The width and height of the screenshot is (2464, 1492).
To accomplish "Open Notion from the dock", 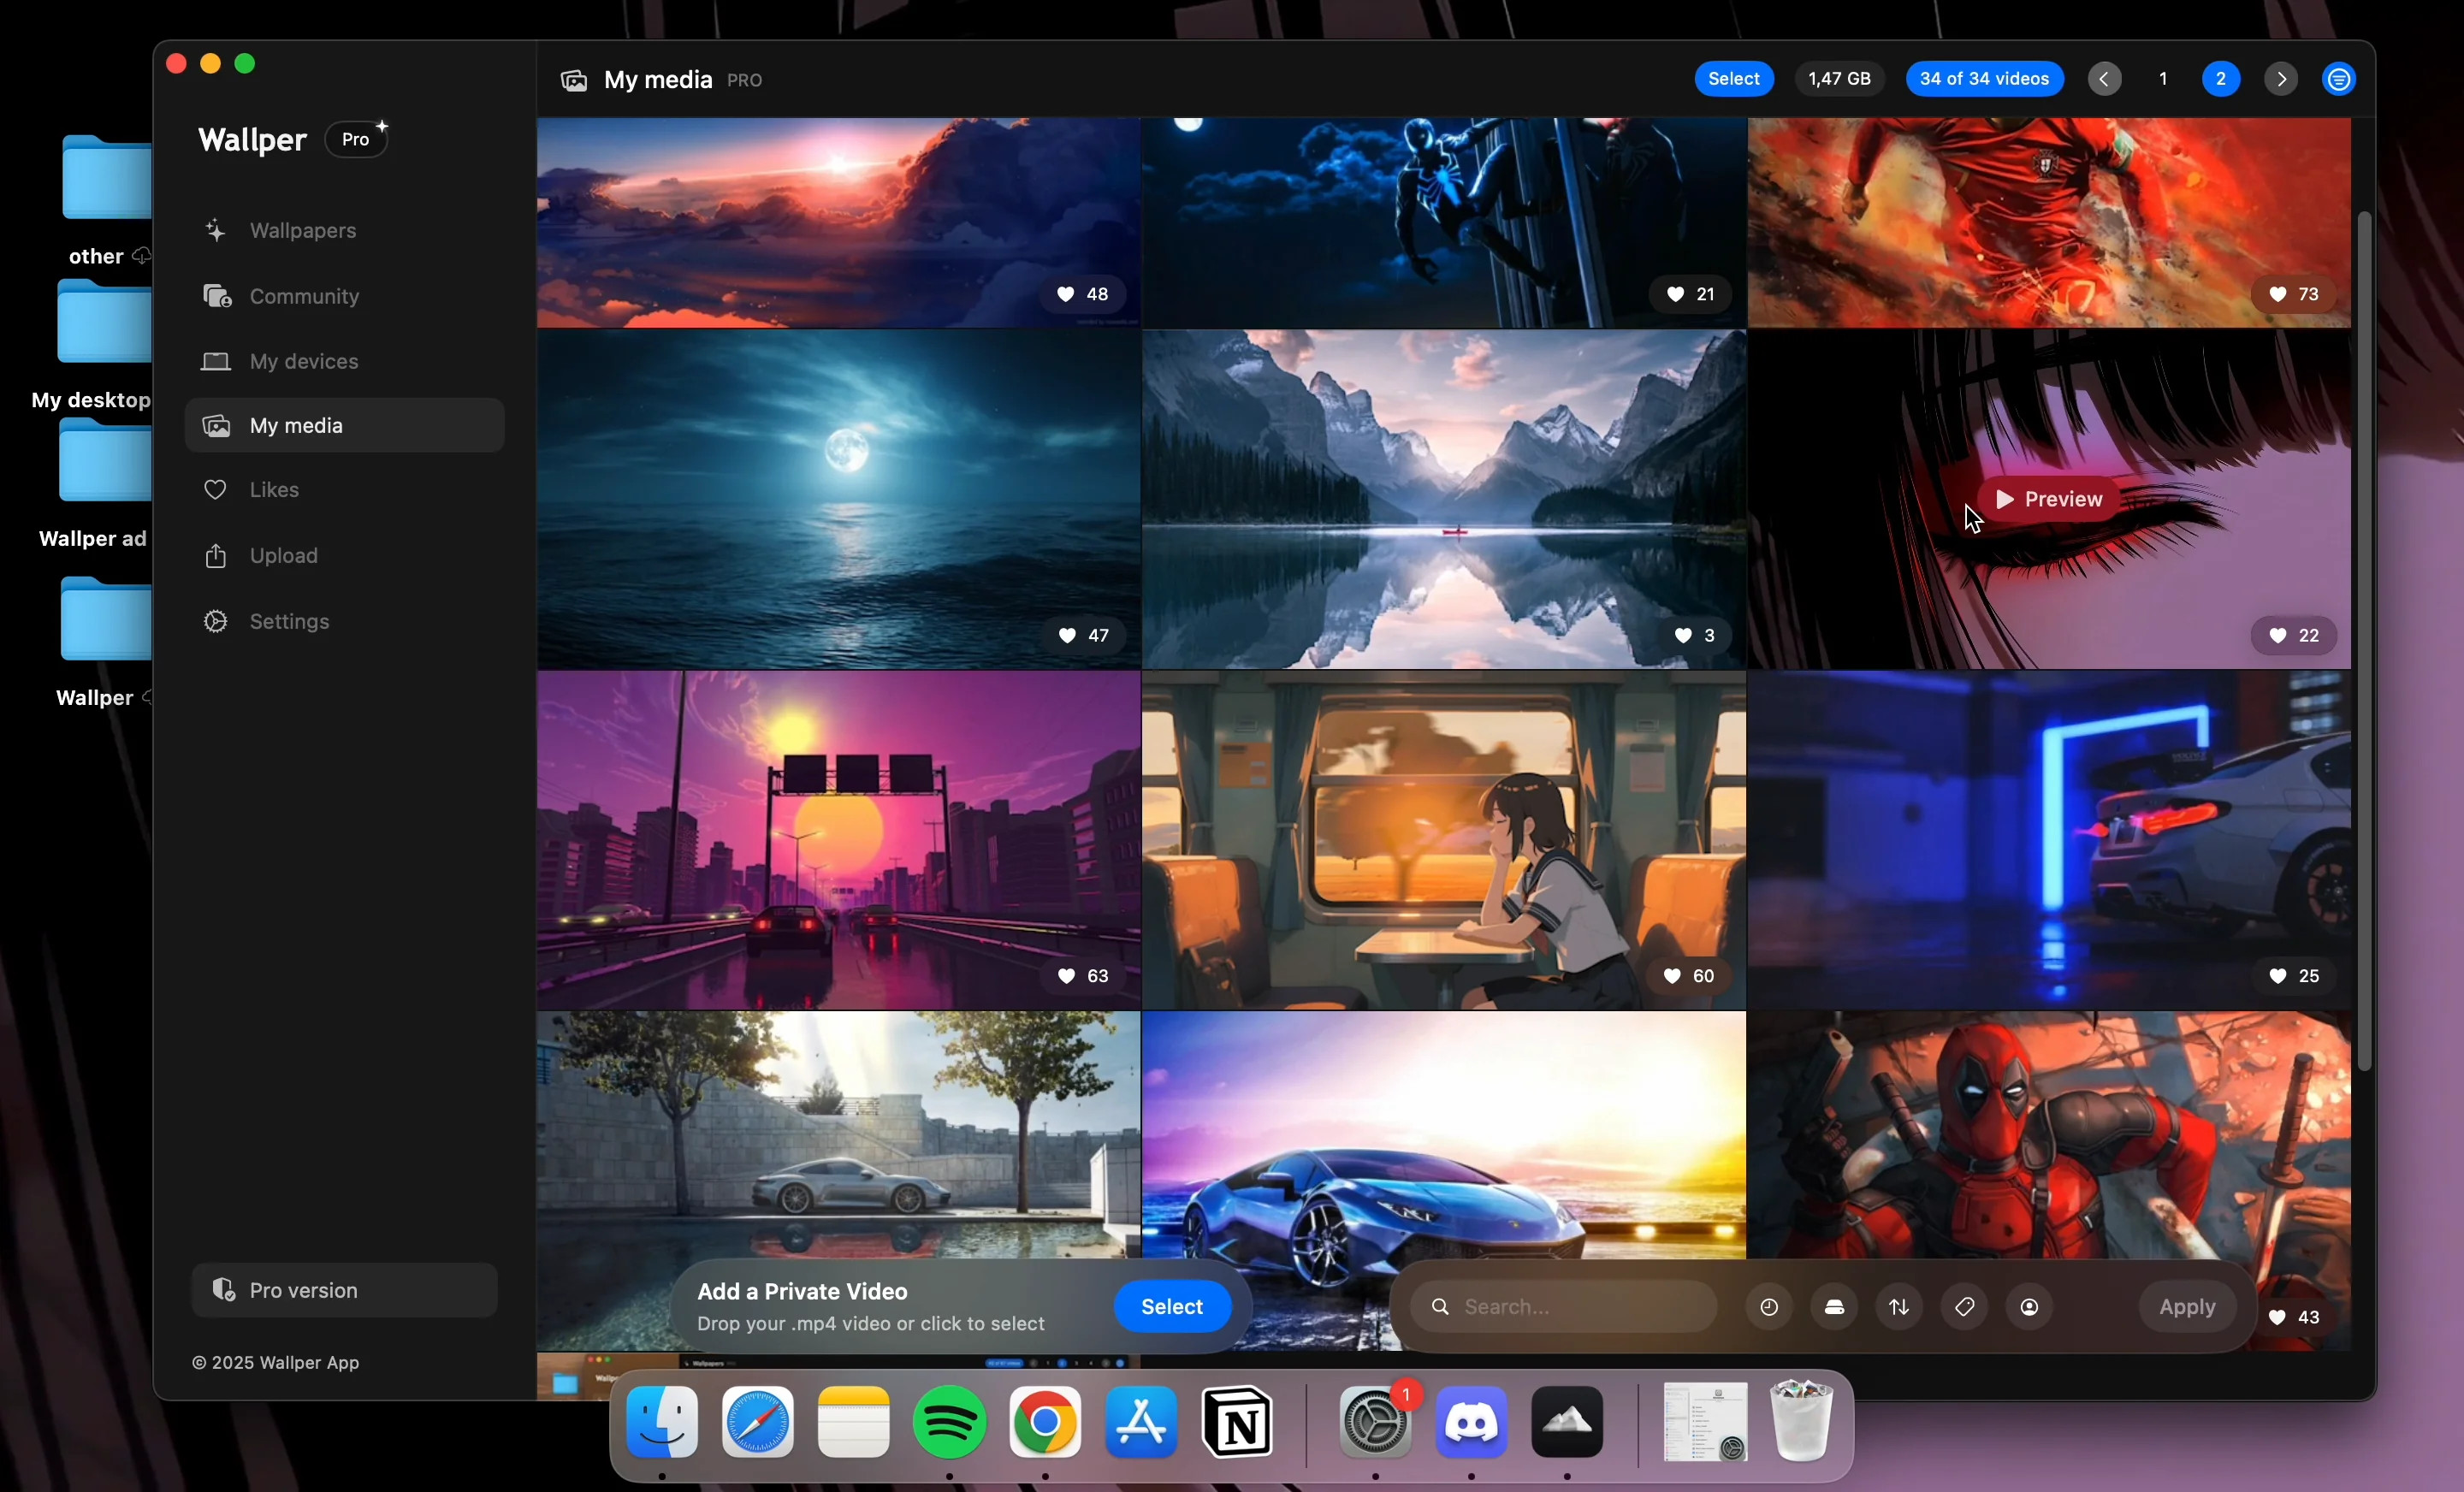I will point(1237,1422).
